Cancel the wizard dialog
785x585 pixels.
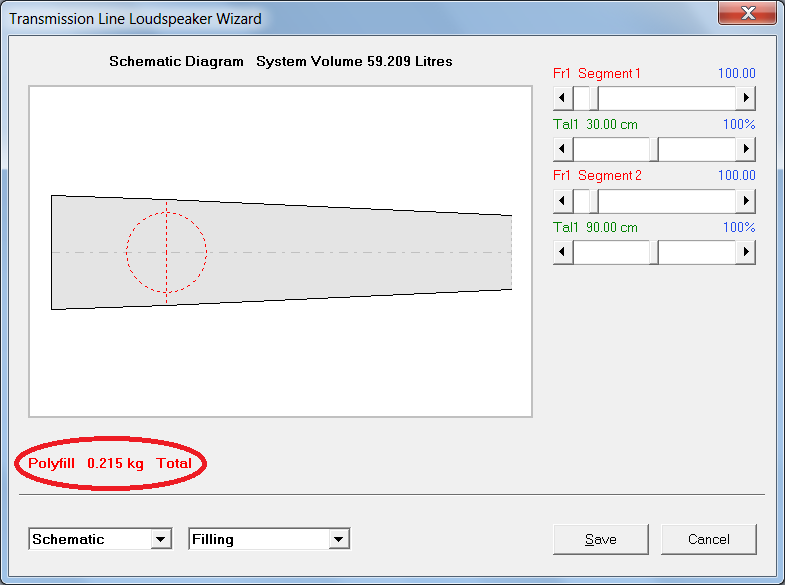point(708,539)
